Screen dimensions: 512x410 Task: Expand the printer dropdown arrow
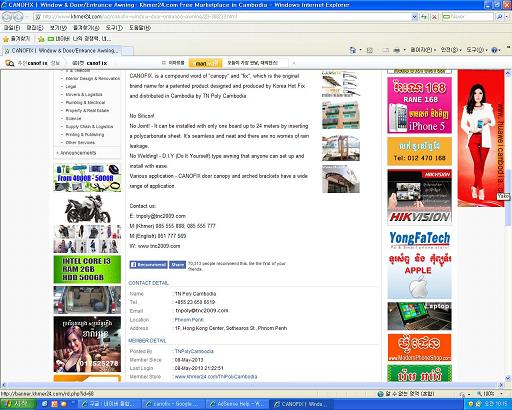tap(404, 50)
